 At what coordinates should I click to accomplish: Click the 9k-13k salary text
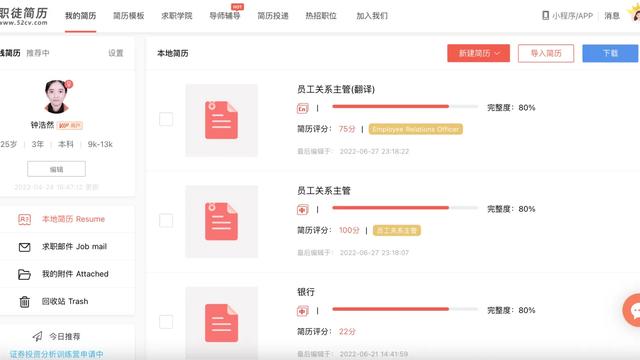[x=100, y=144]
